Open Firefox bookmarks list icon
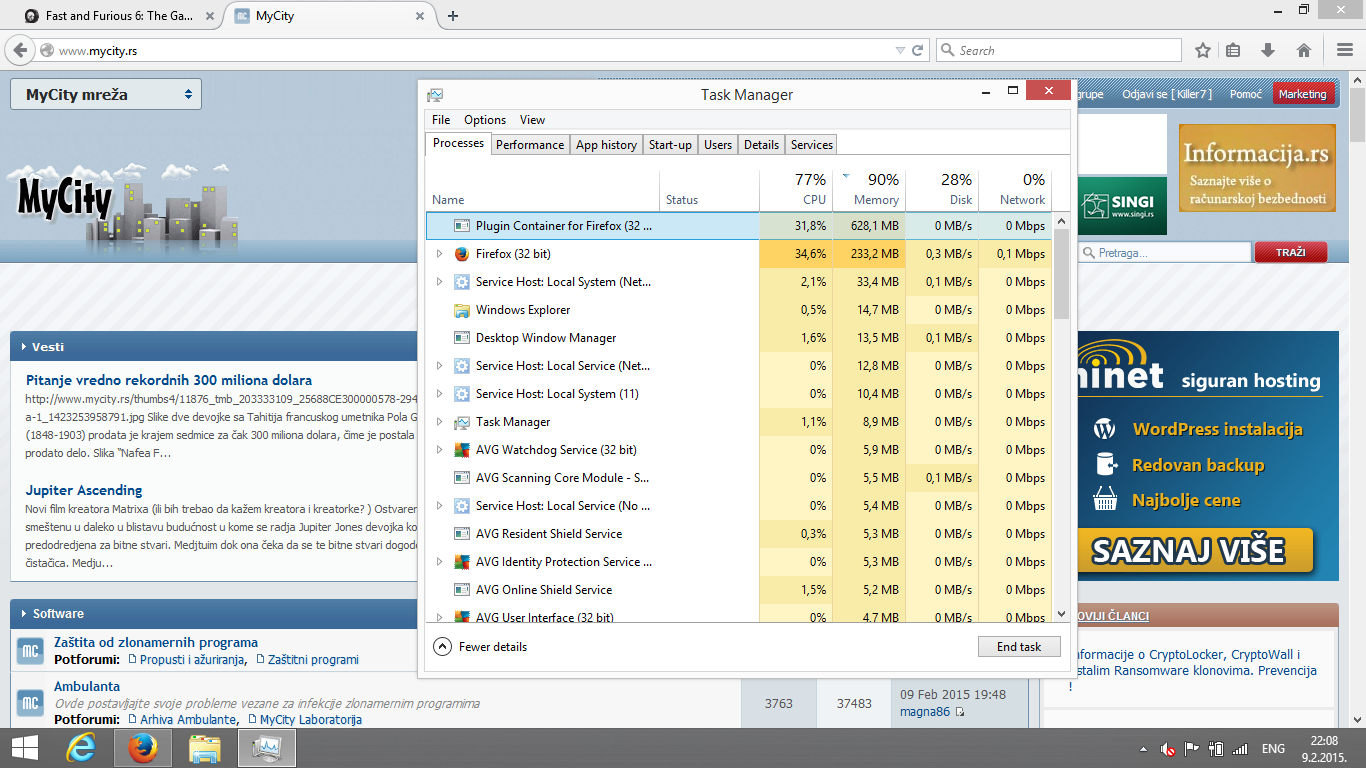 (1233, 50)
